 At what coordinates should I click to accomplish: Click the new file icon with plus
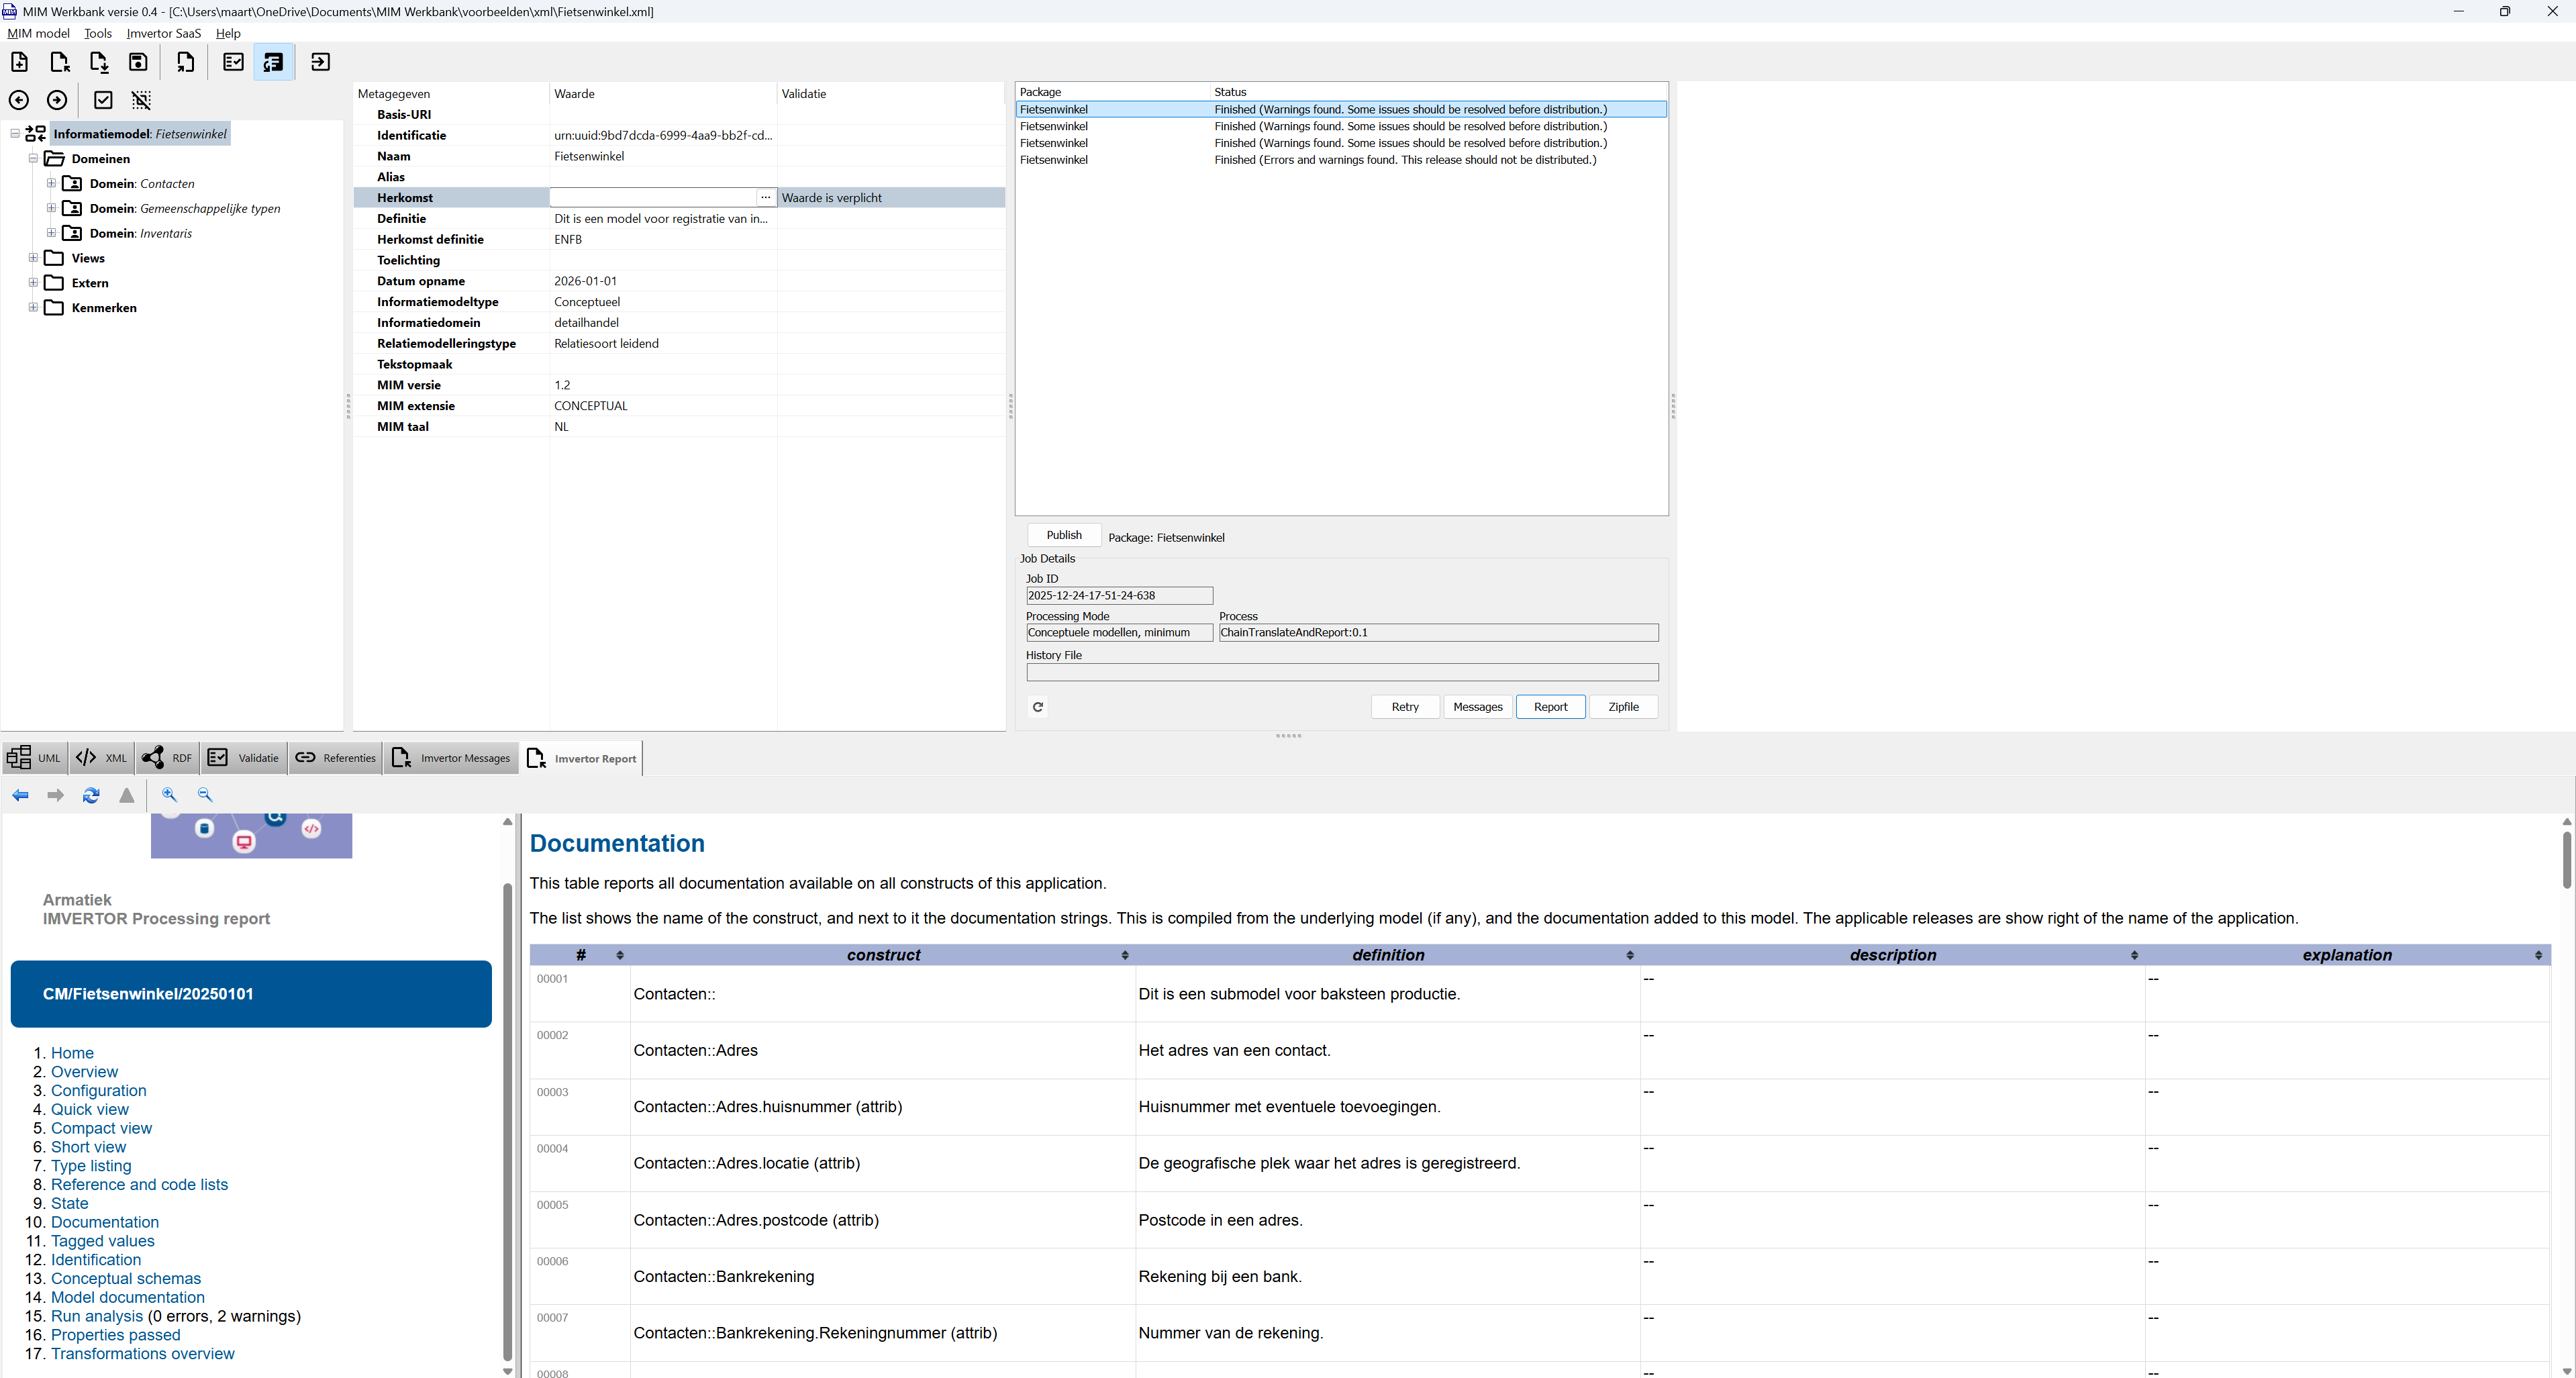(19, 62)
